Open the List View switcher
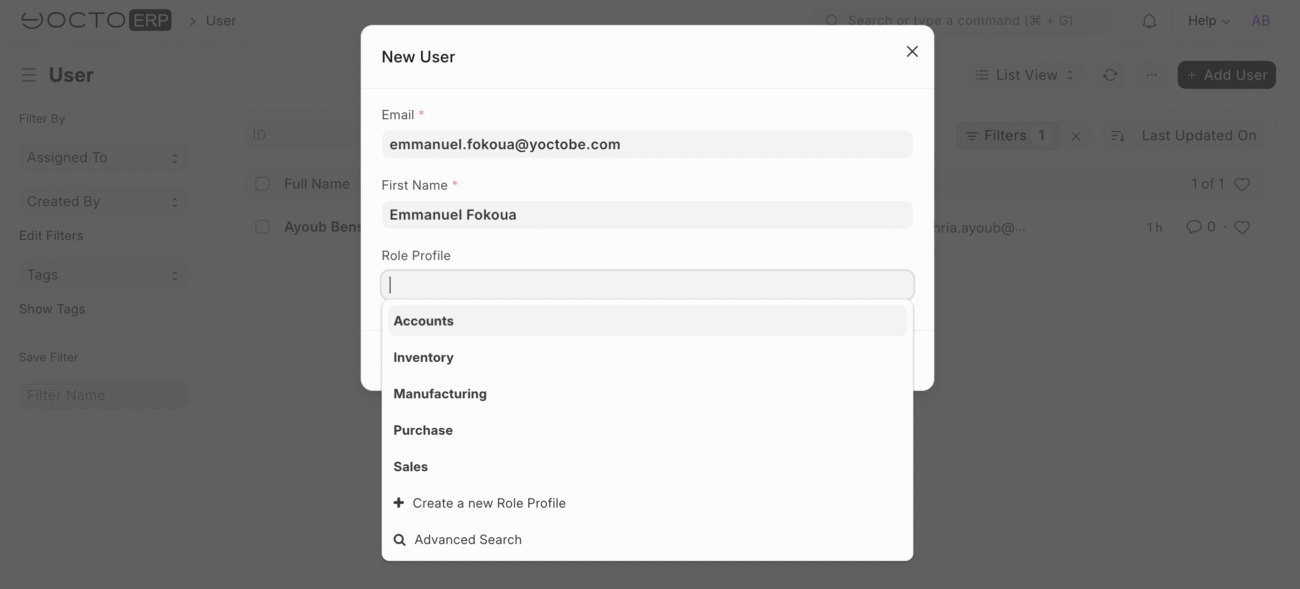The image size is (1300, 589). click(x=1025, y=75)
